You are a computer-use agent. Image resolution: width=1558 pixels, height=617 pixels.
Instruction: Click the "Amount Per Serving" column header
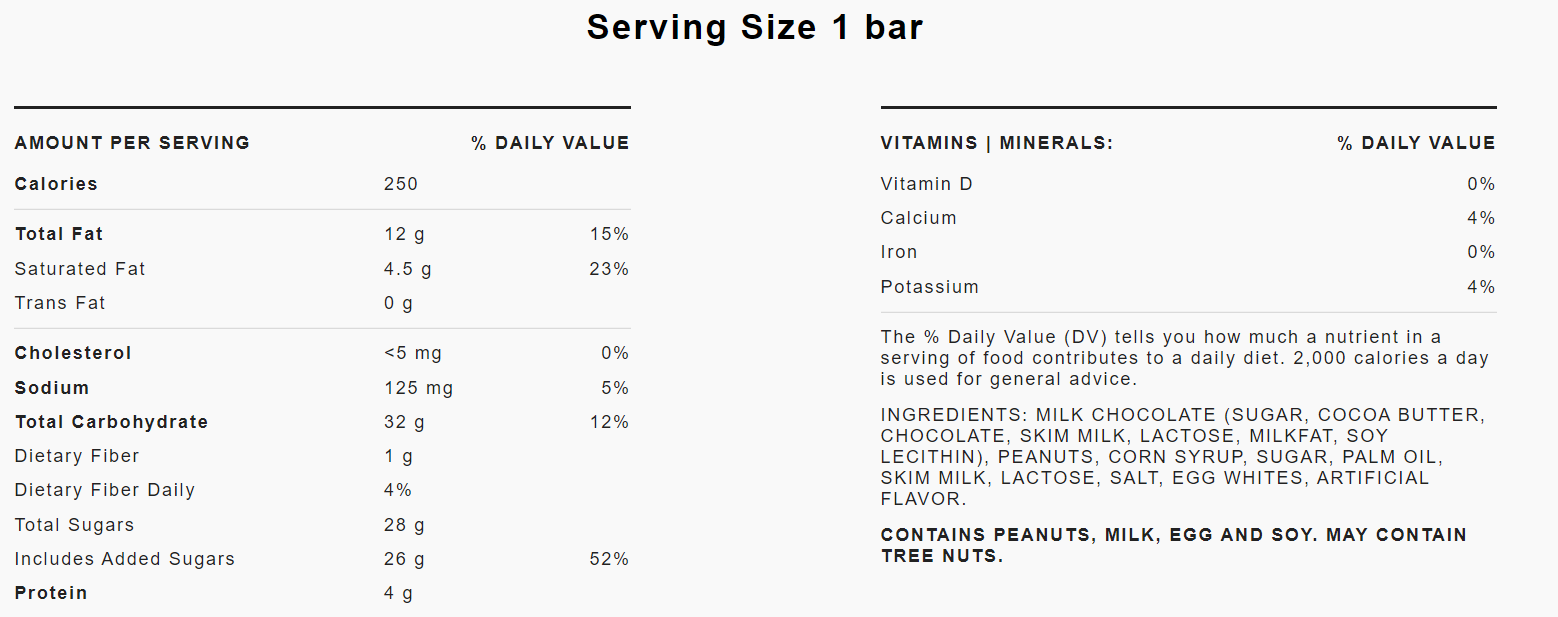pos(132,143)
